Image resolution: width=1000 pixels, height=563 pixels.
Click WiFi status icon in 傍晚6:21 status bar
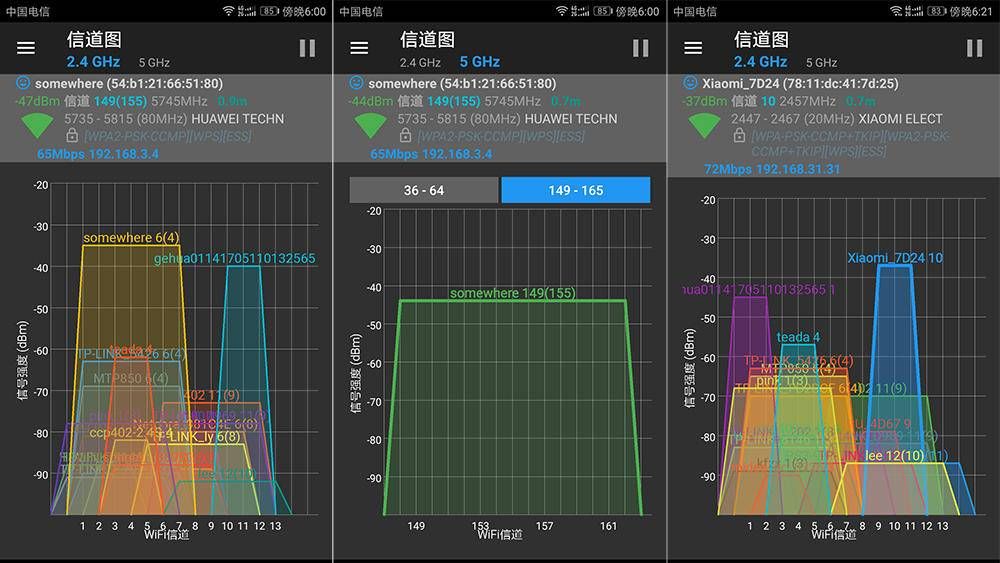point(897,11)
